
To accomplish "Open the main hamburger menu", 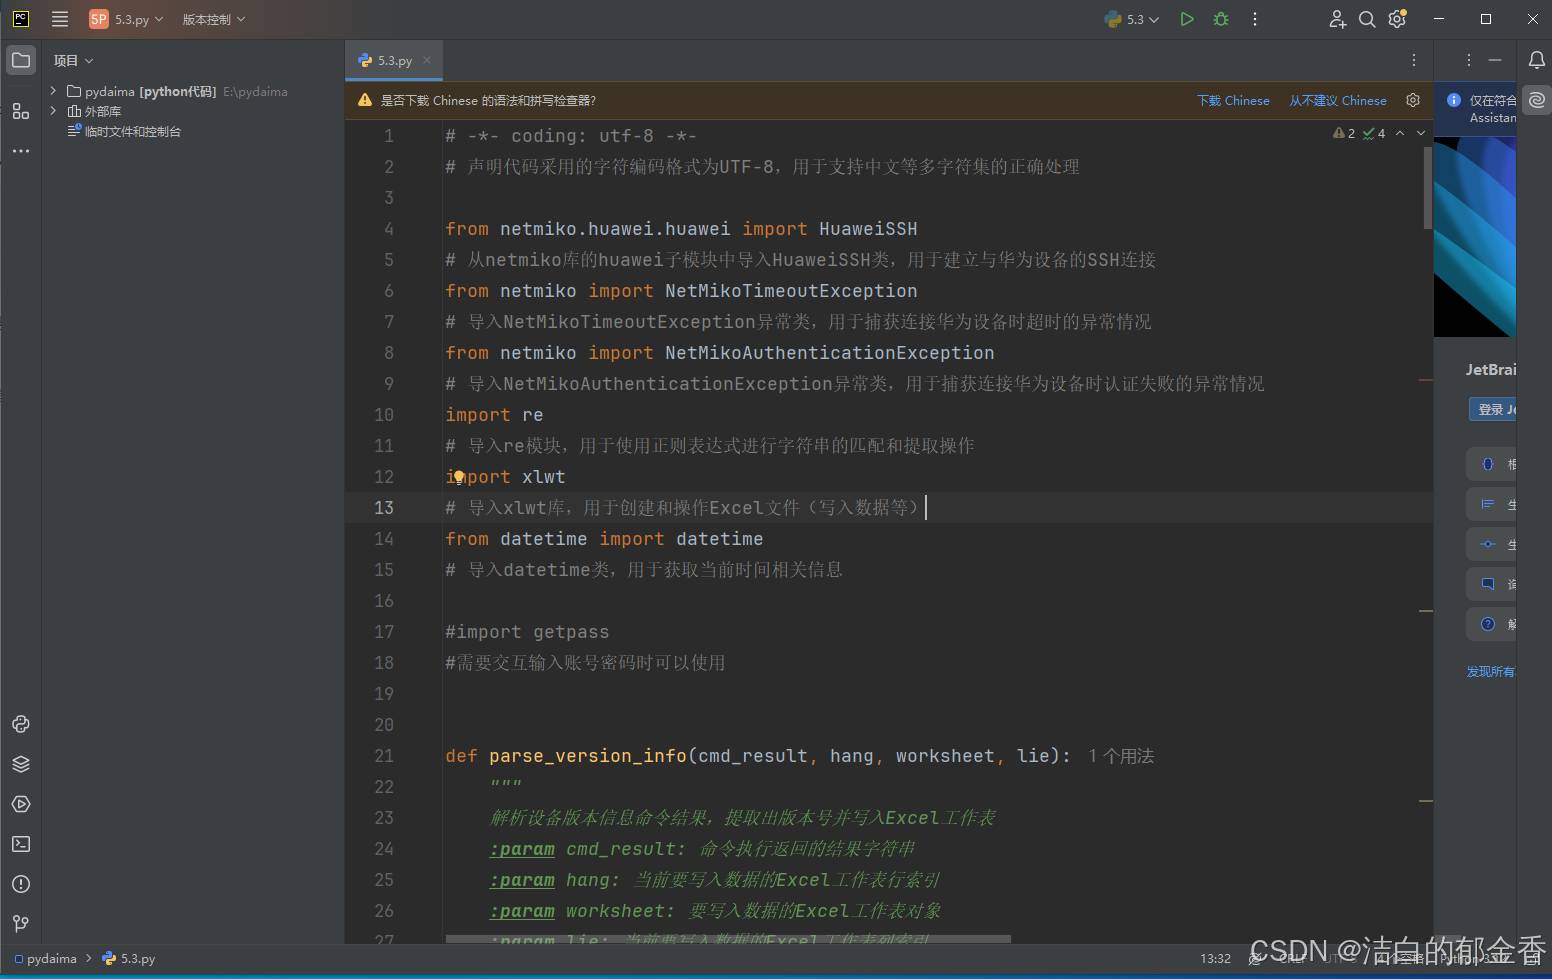I will coord(60,19).
